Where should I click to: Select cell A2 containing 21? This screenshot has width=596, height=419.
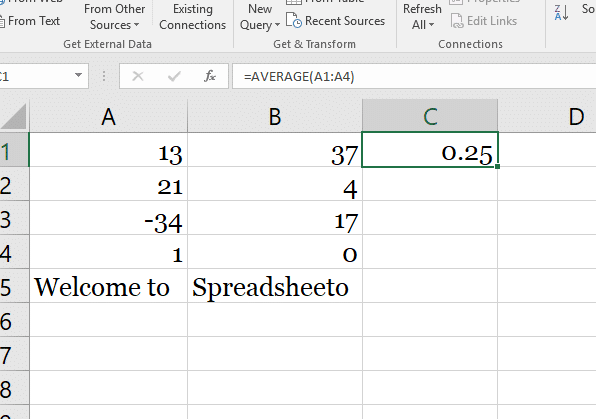108,184
